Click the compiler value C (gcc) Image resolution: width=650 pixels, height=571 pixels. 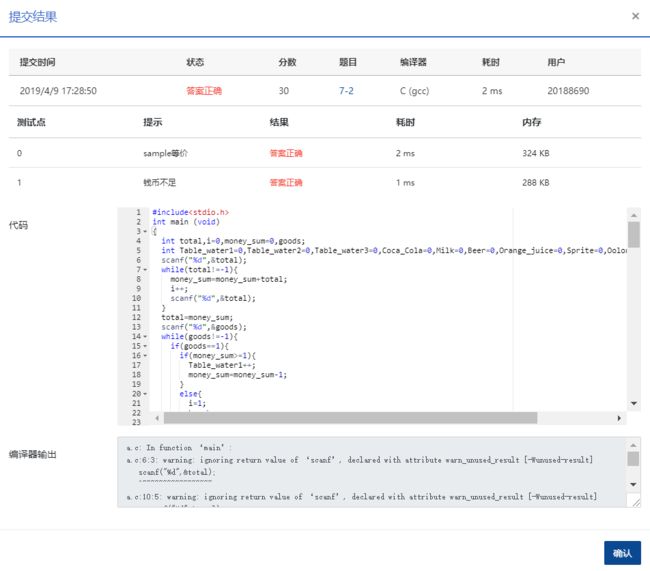(x=414, y=91)
